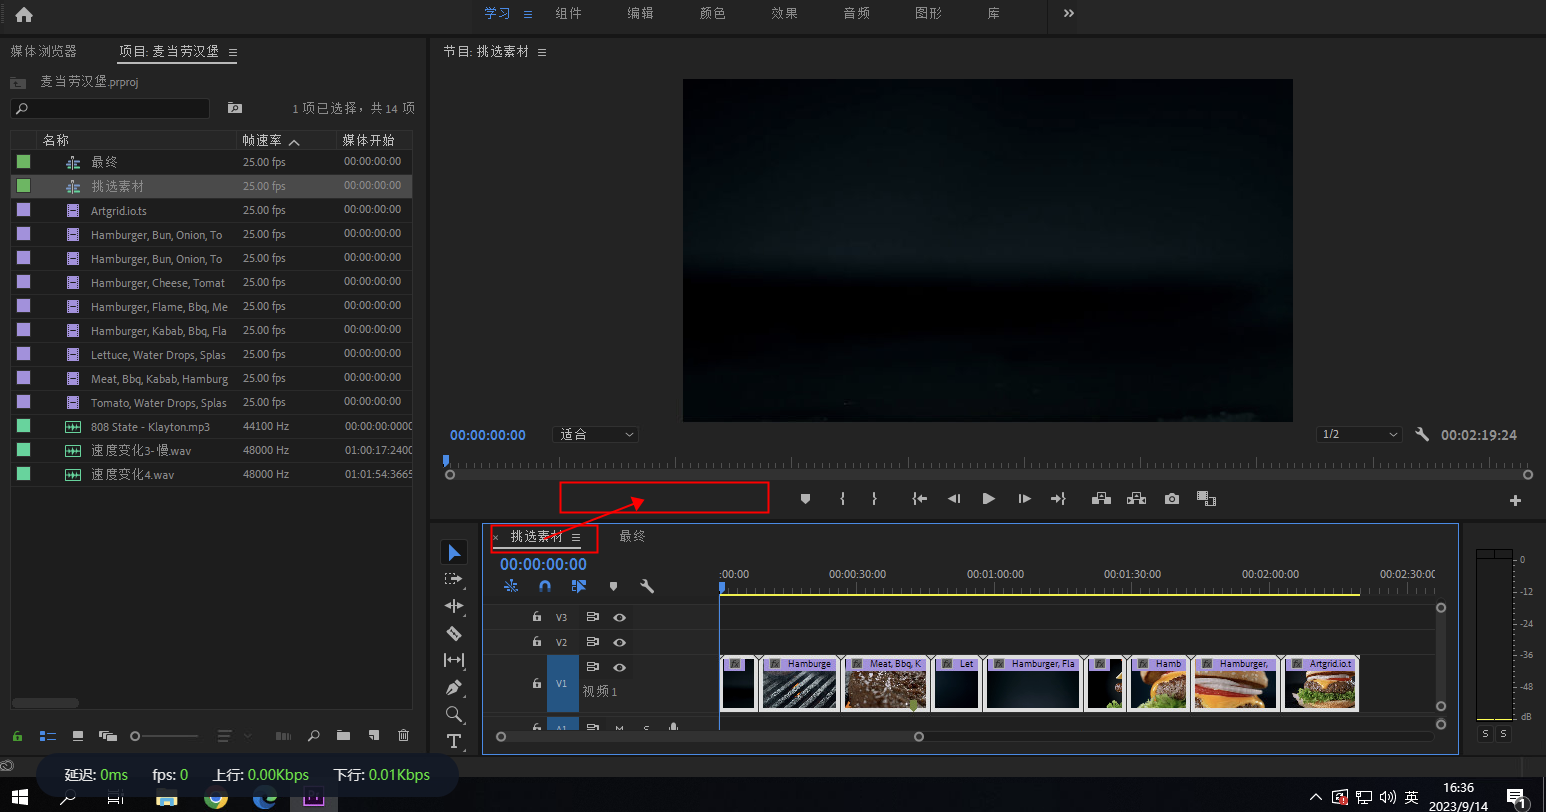Open program monitor wrench settings
This screenshot has height=812, width=1546.
tap(1422, 434)
